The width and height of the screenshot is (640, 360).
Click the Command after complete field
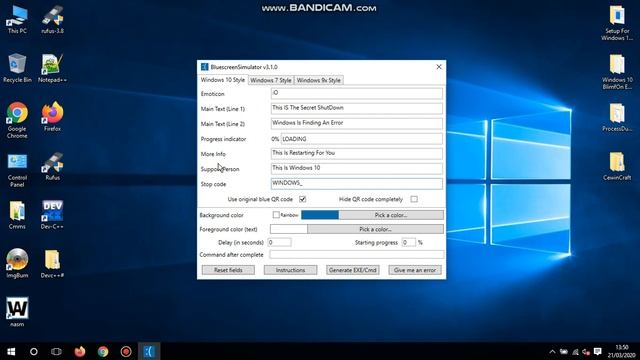[x=357, y=255]
